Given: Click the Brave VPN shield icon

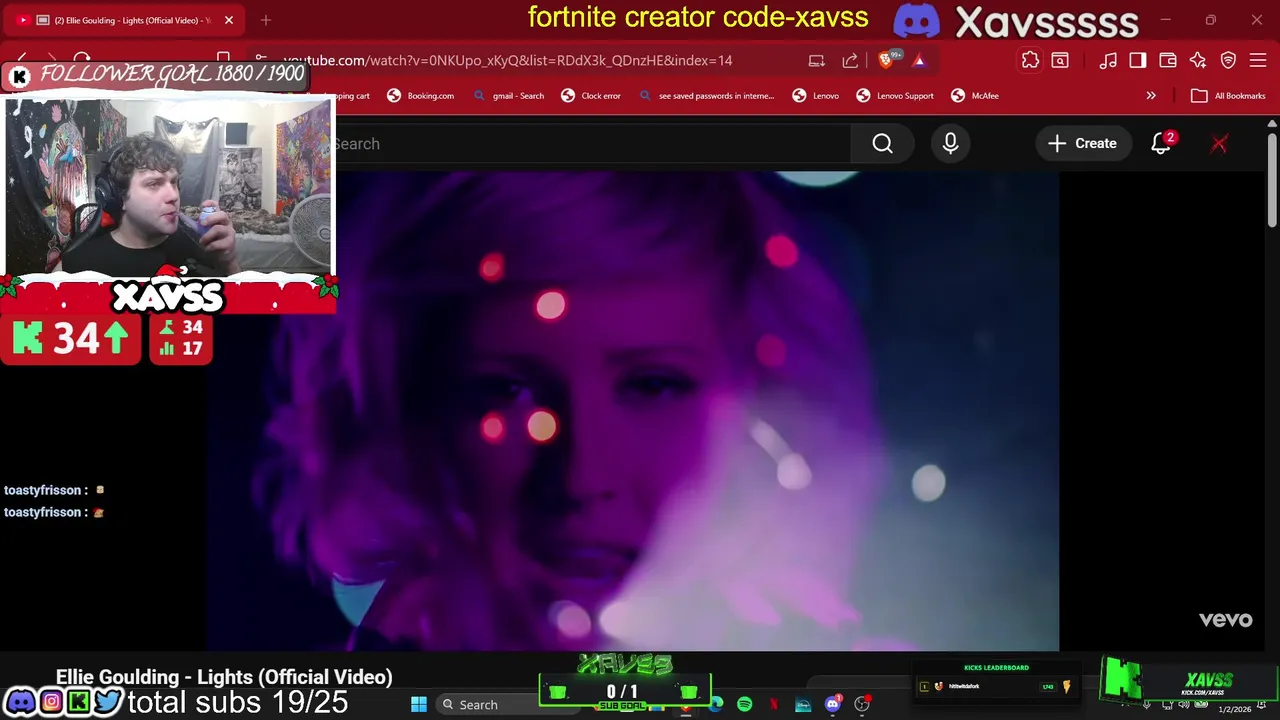Looking at the screenshot, I should point(1228,61).
